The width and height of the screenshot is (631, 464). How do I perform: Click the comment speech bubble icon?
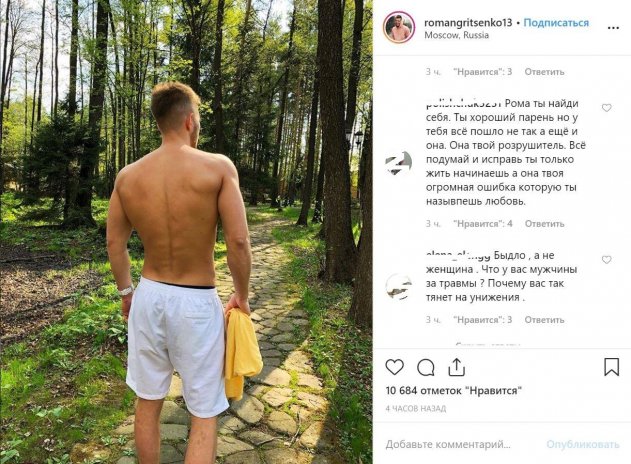coord(426,367)
